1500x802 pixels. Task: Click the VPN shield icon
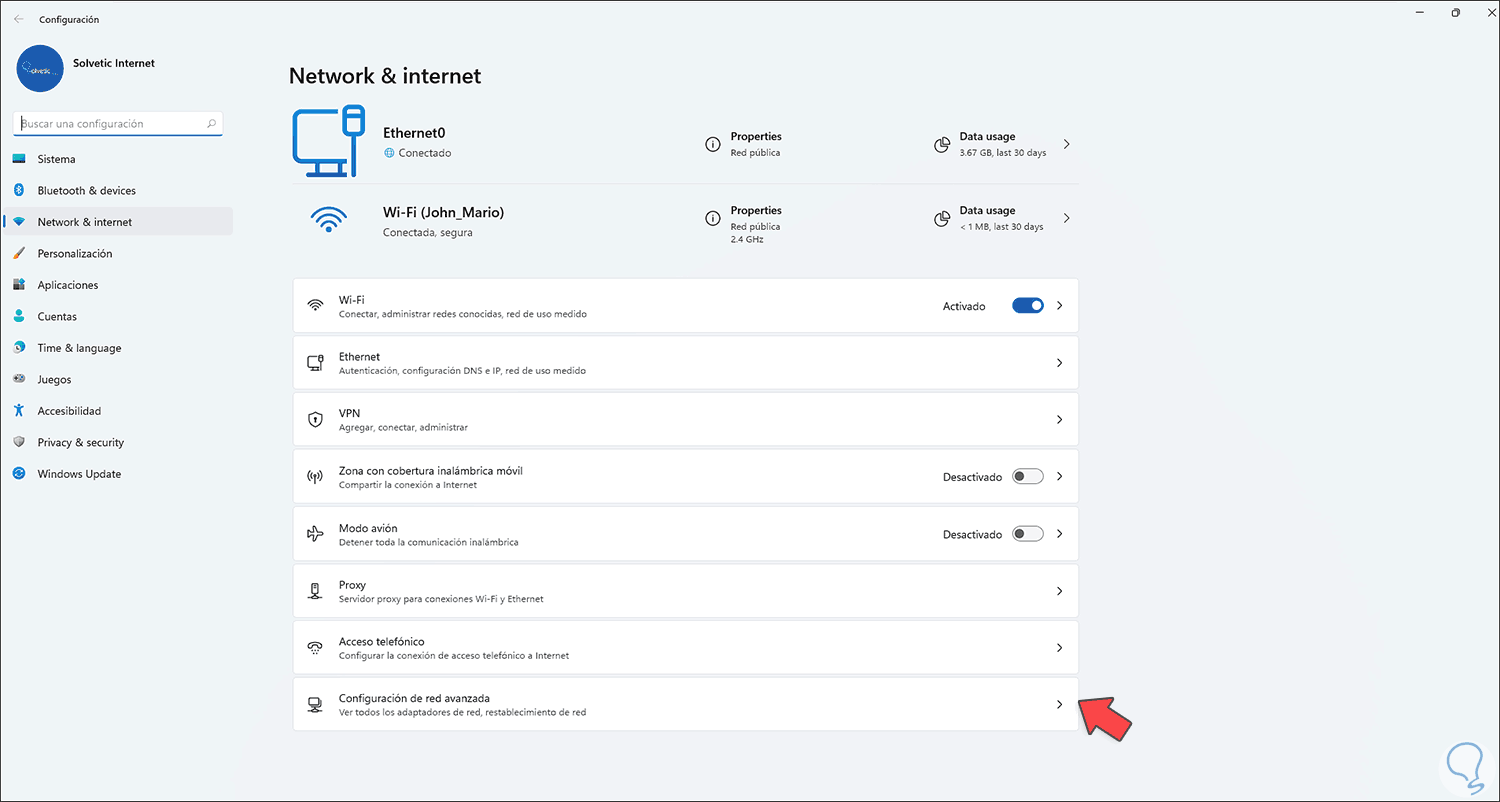315,420
